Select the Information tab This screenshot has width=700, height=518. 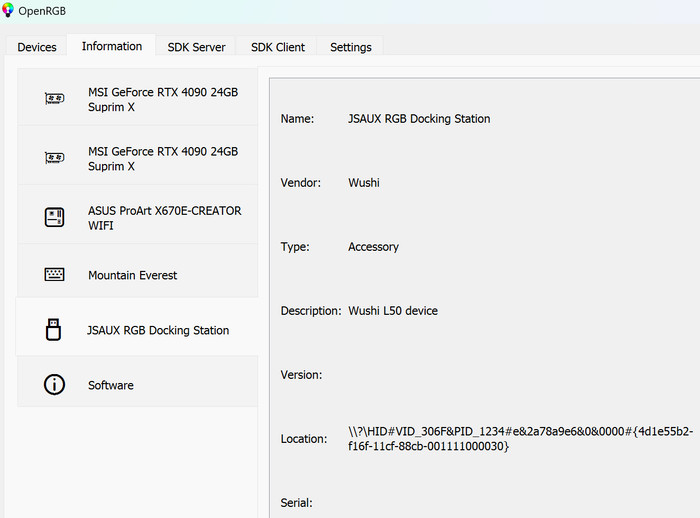pos(112,46)
